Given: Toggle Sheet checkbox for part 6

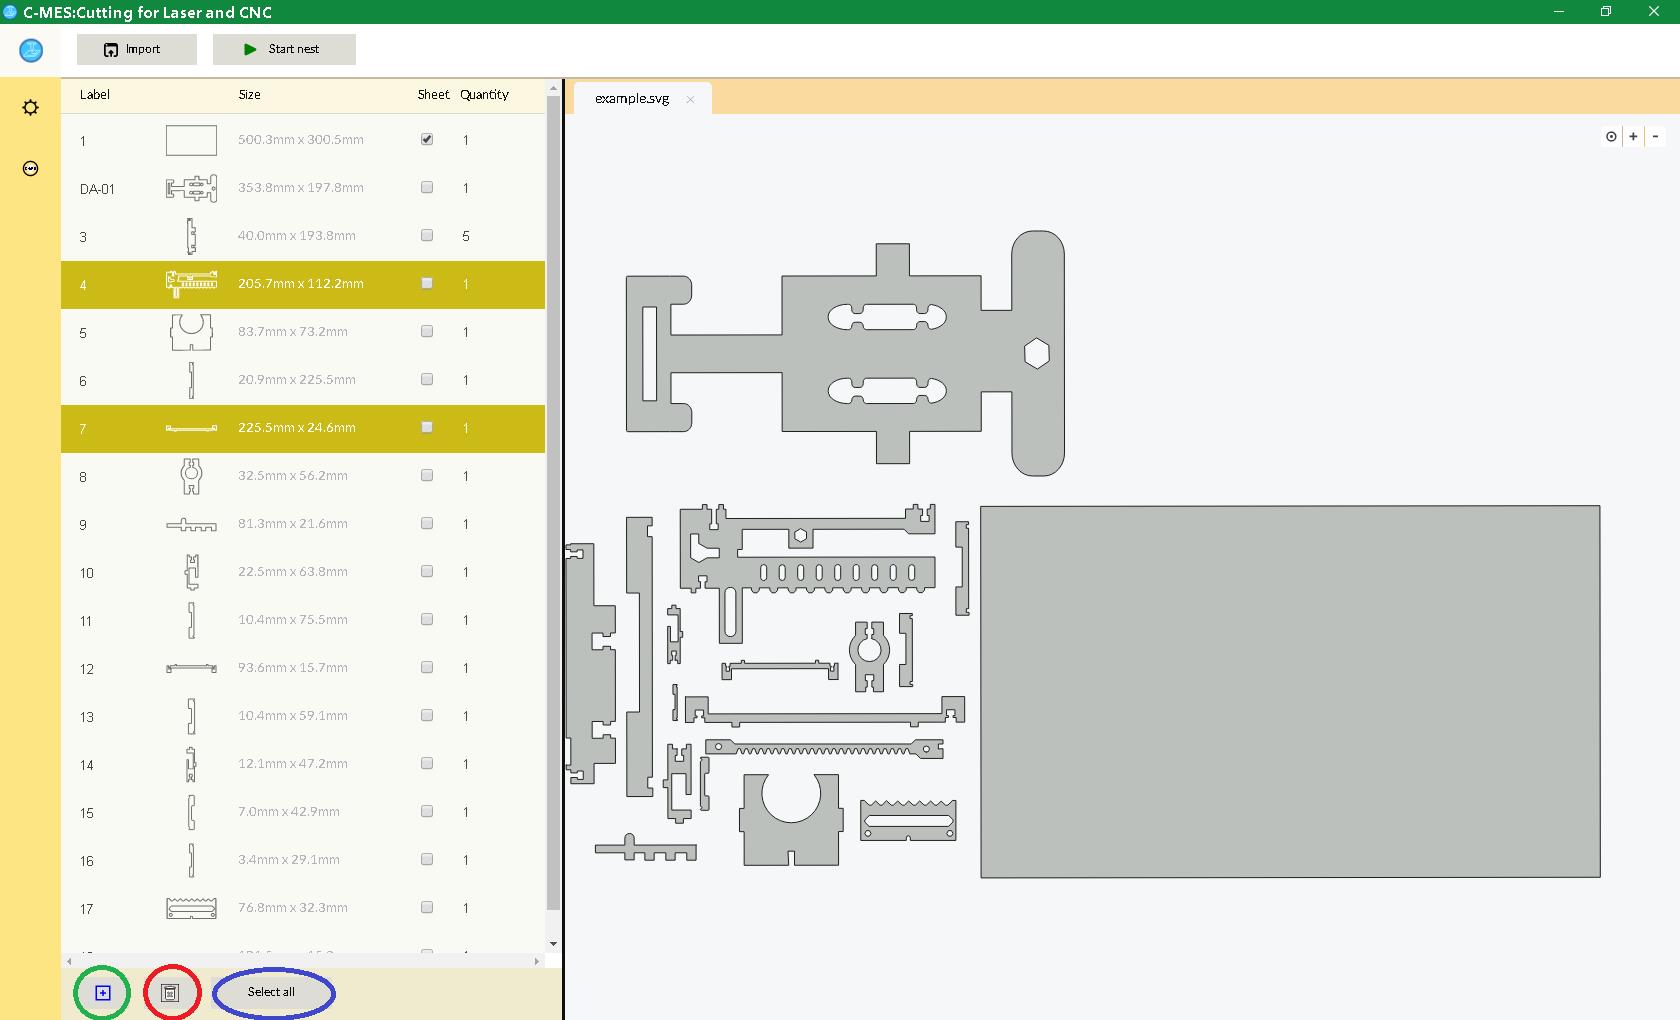Looking at the screenshot, I should click(x=427, y=379).
